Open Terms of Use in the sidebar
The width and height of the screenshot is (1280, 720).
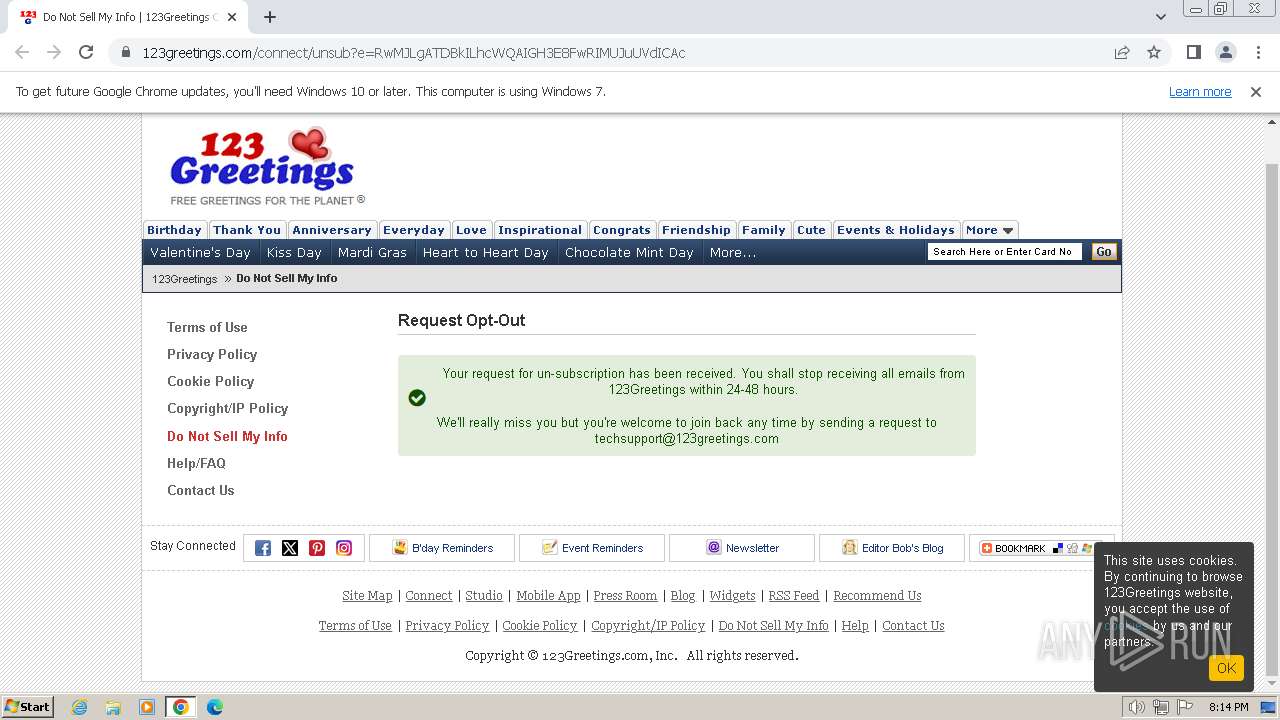point(207,327)
